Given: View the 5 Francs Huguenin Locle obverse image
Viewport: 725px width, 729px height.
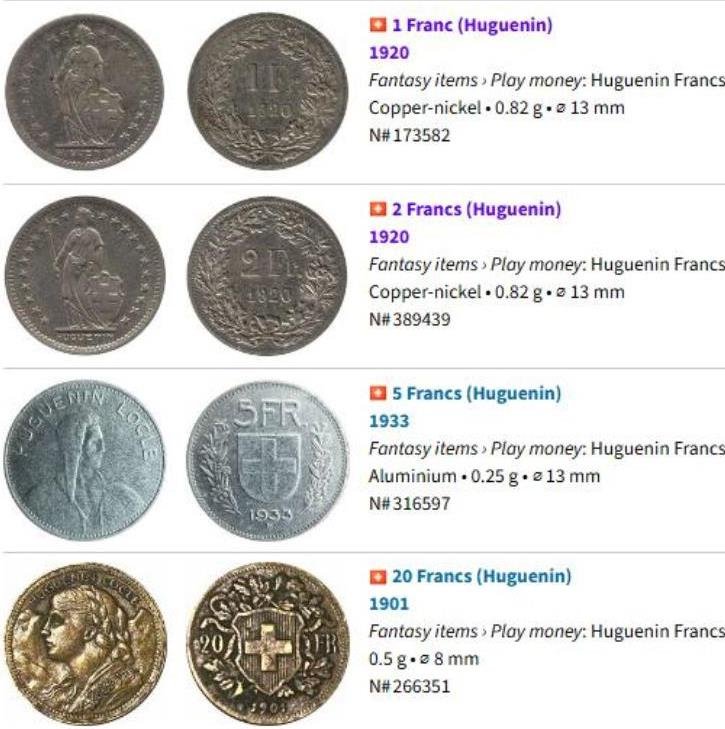Looking at the screenshot, I should click(84, 460).
